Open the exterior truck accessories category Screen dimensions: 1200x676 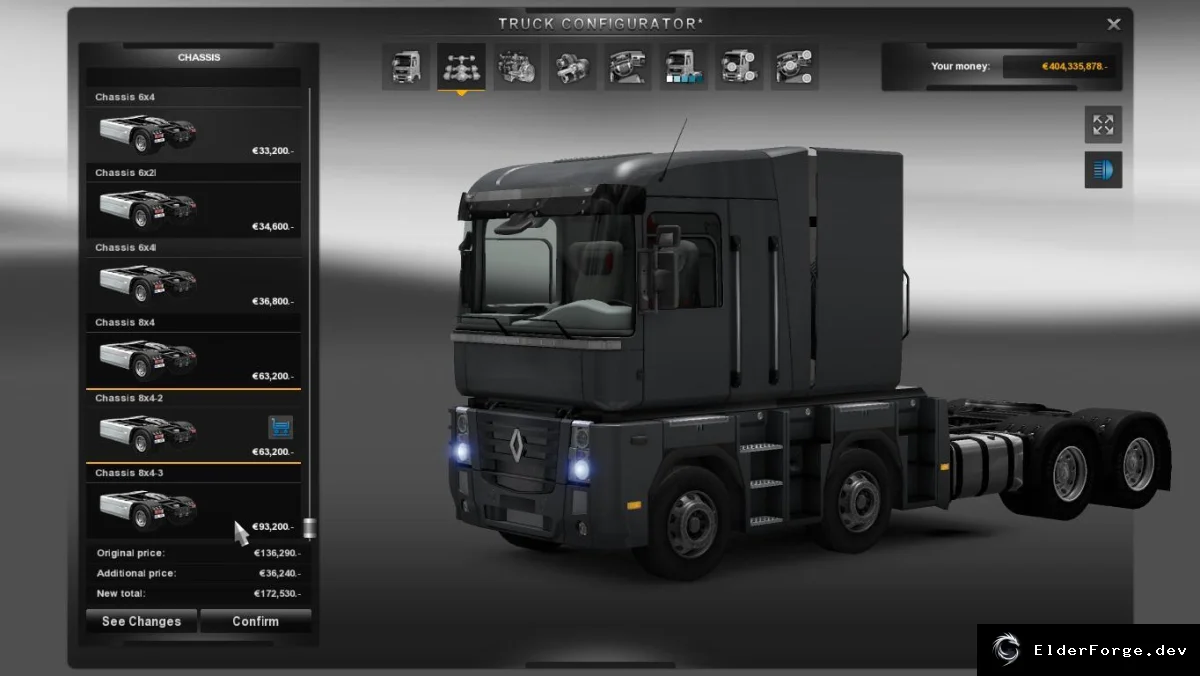[x=739, y=67]
